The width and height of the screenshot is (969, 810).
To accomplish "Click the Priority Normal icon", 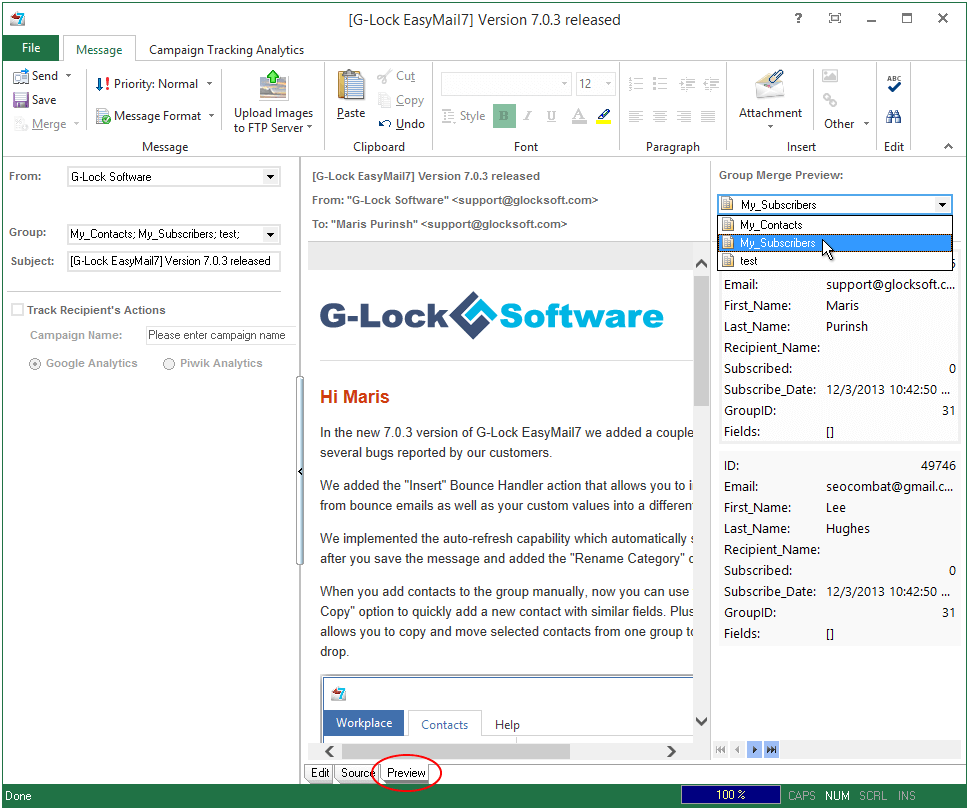I will [103, 83].
